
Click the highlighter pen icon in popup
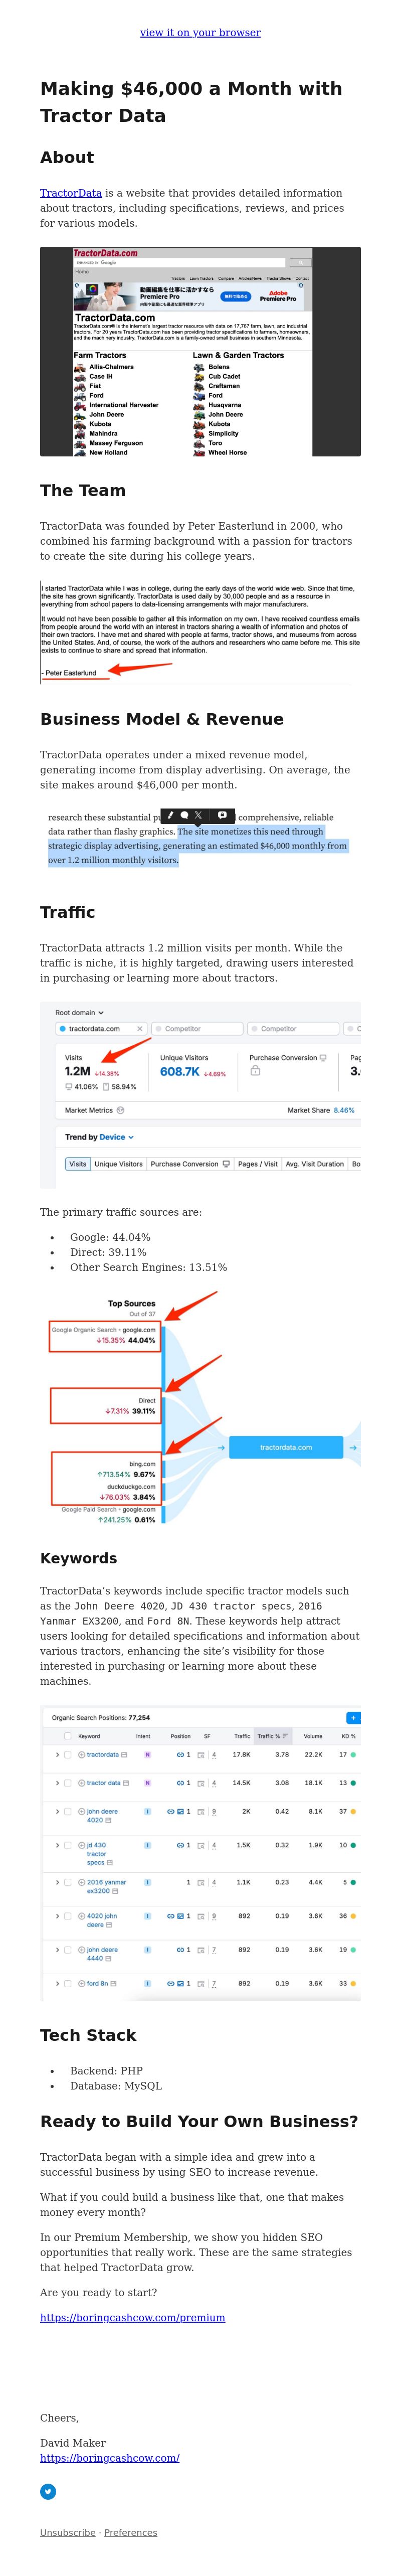(170, 815)
